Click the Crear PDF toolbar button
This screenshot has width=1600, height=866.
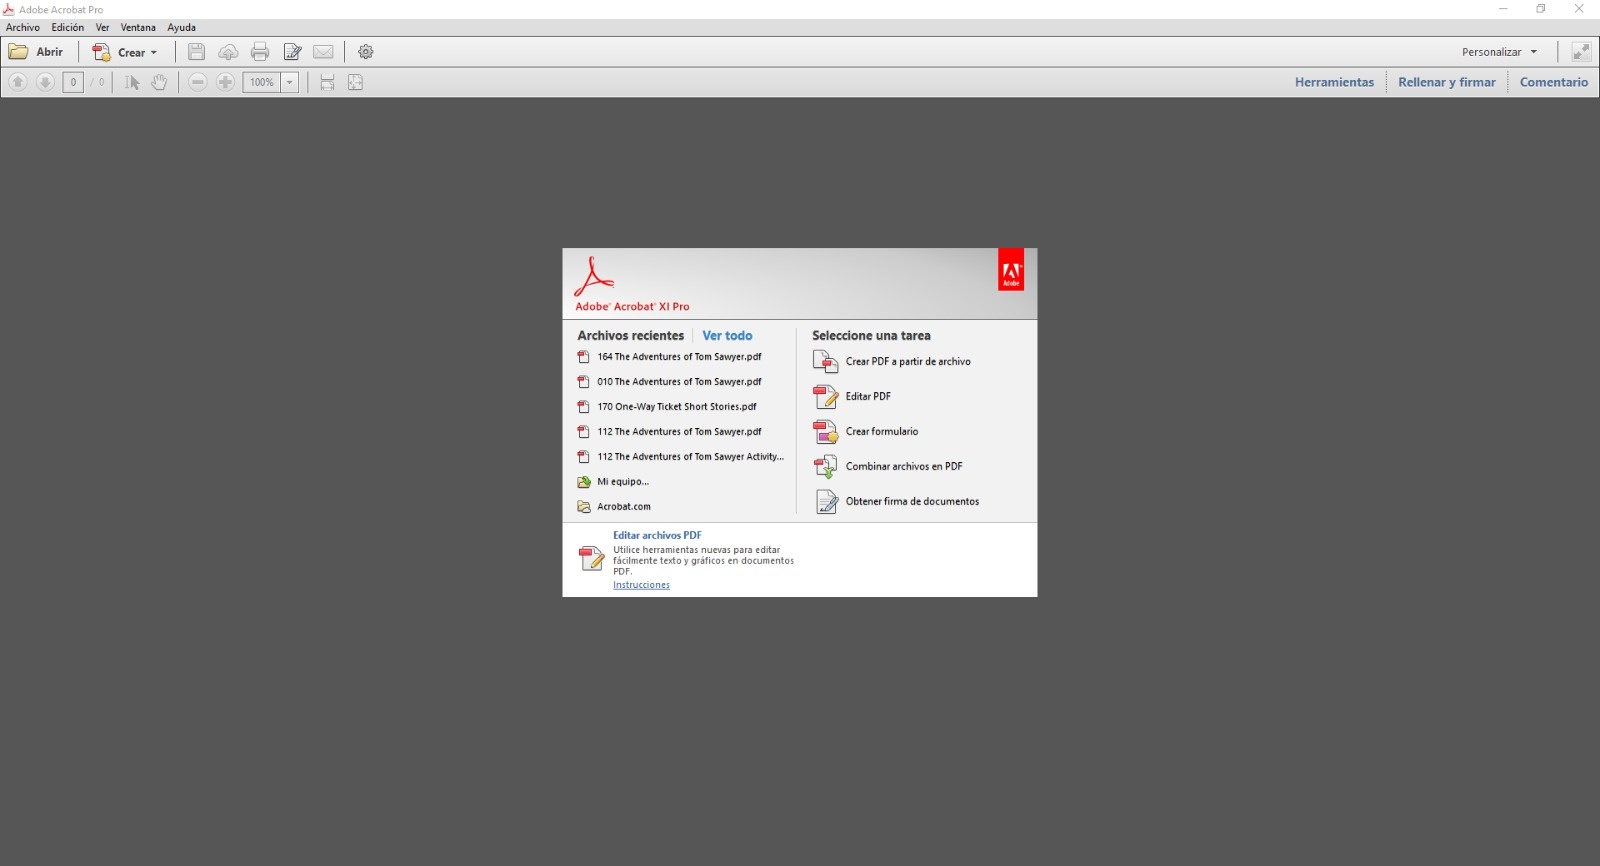(x=125, y=52)
